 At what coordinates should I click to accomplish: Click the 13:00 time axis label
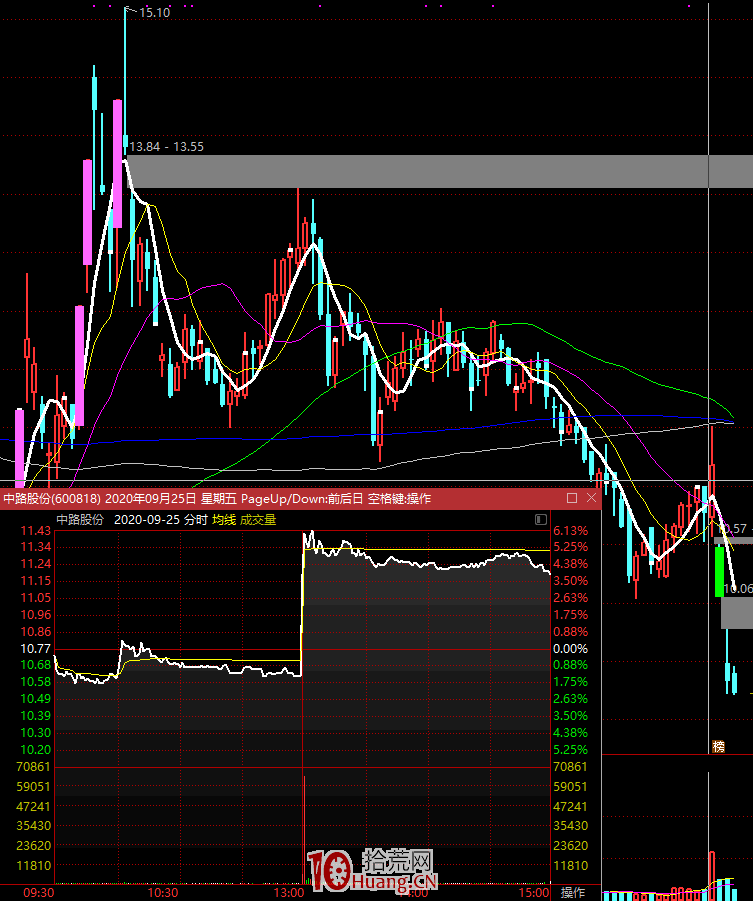pyautogui.click(x=288, y=892)
